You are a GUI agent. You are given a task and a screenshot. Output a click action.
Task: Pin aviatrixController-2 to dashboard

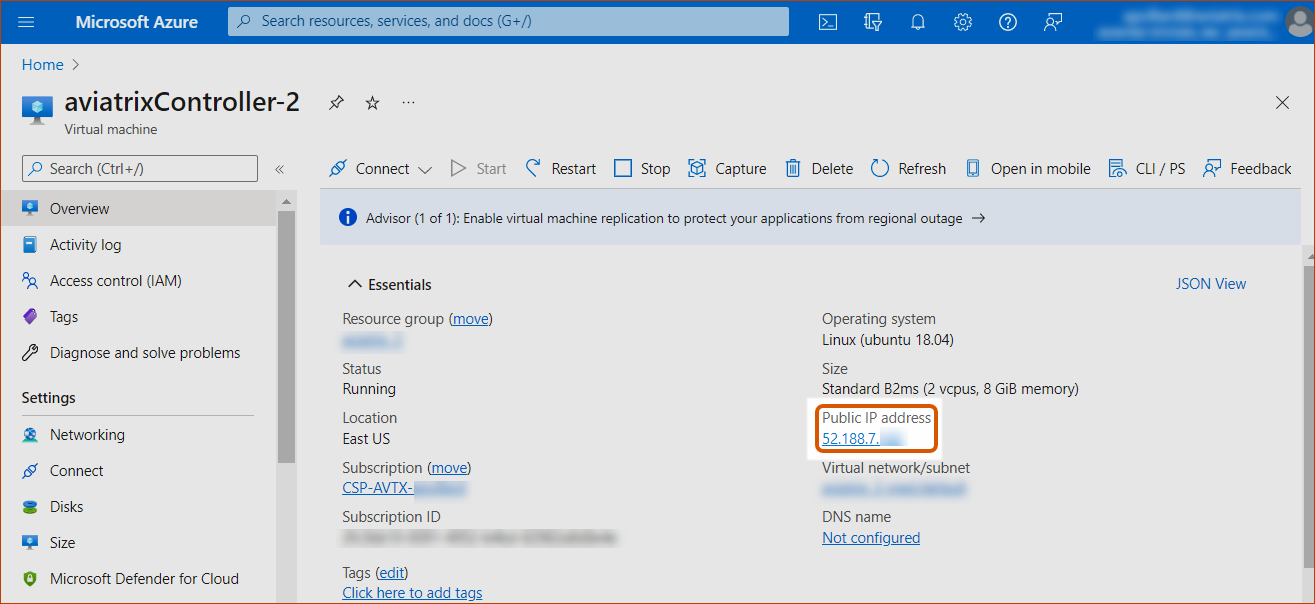337,103
